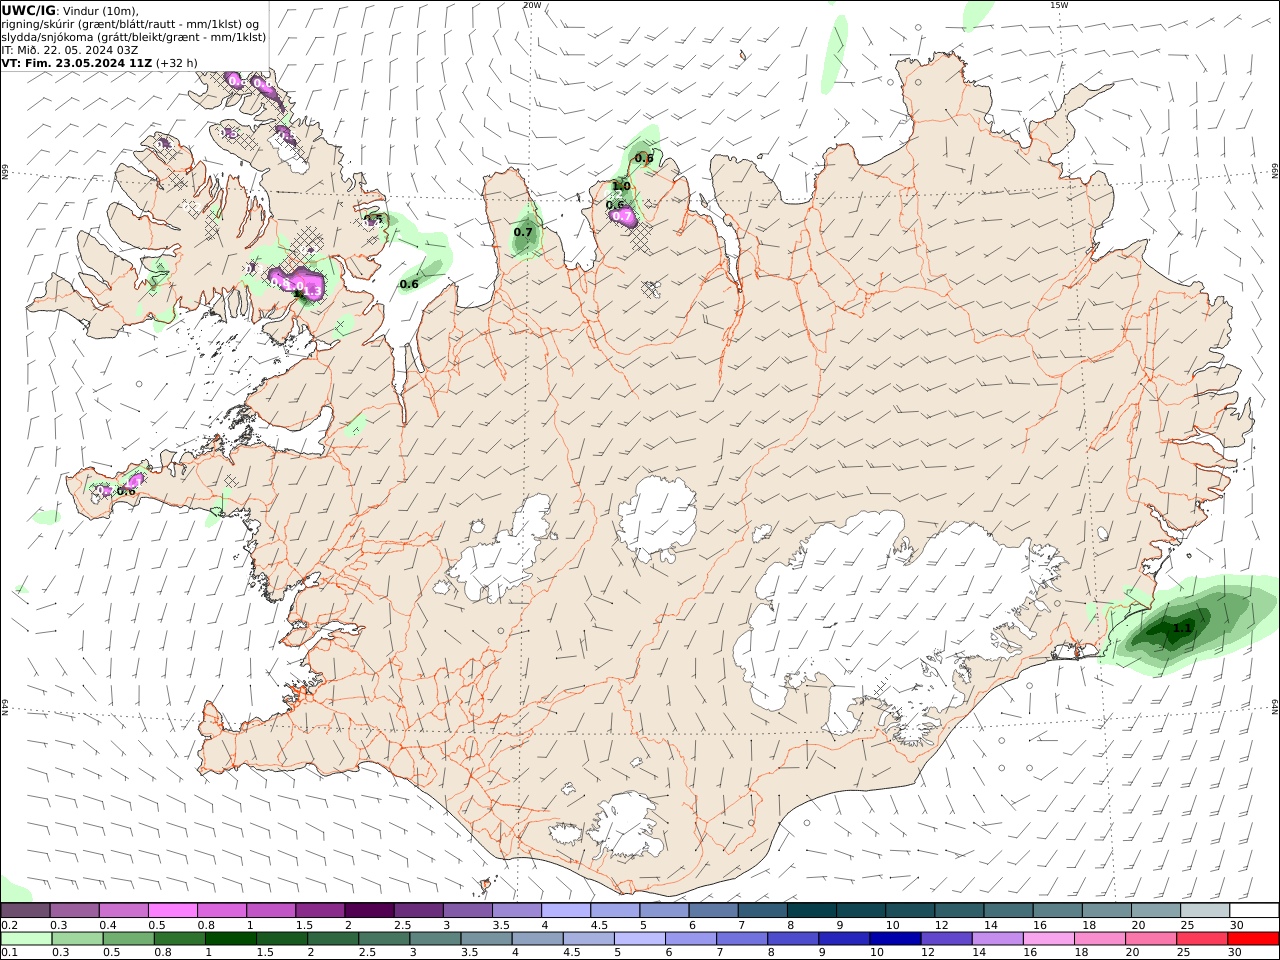The height and width of the screenshot is (960, 1280).
Task: Select the bright red 30 rain swatch
Action: click(x=1253, y=939)
